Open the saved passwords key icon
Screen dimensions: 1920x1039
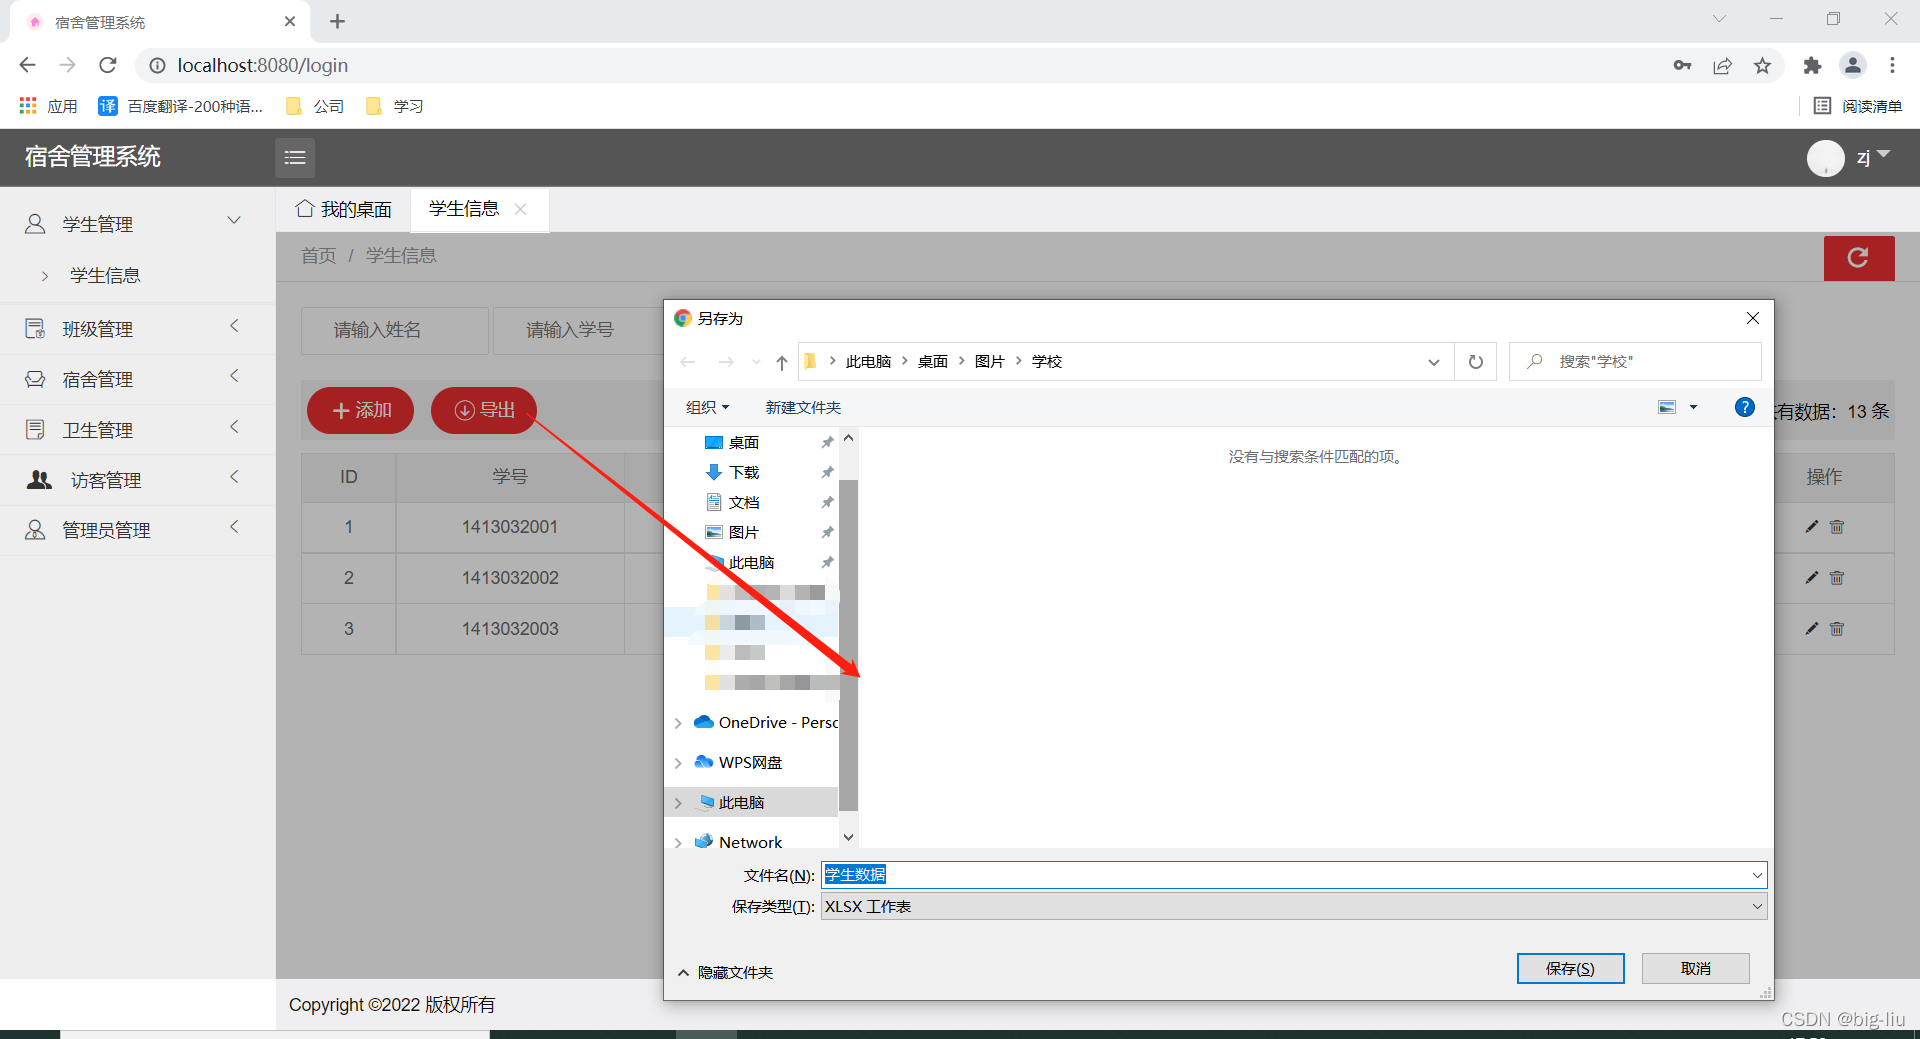[1682, 65]
